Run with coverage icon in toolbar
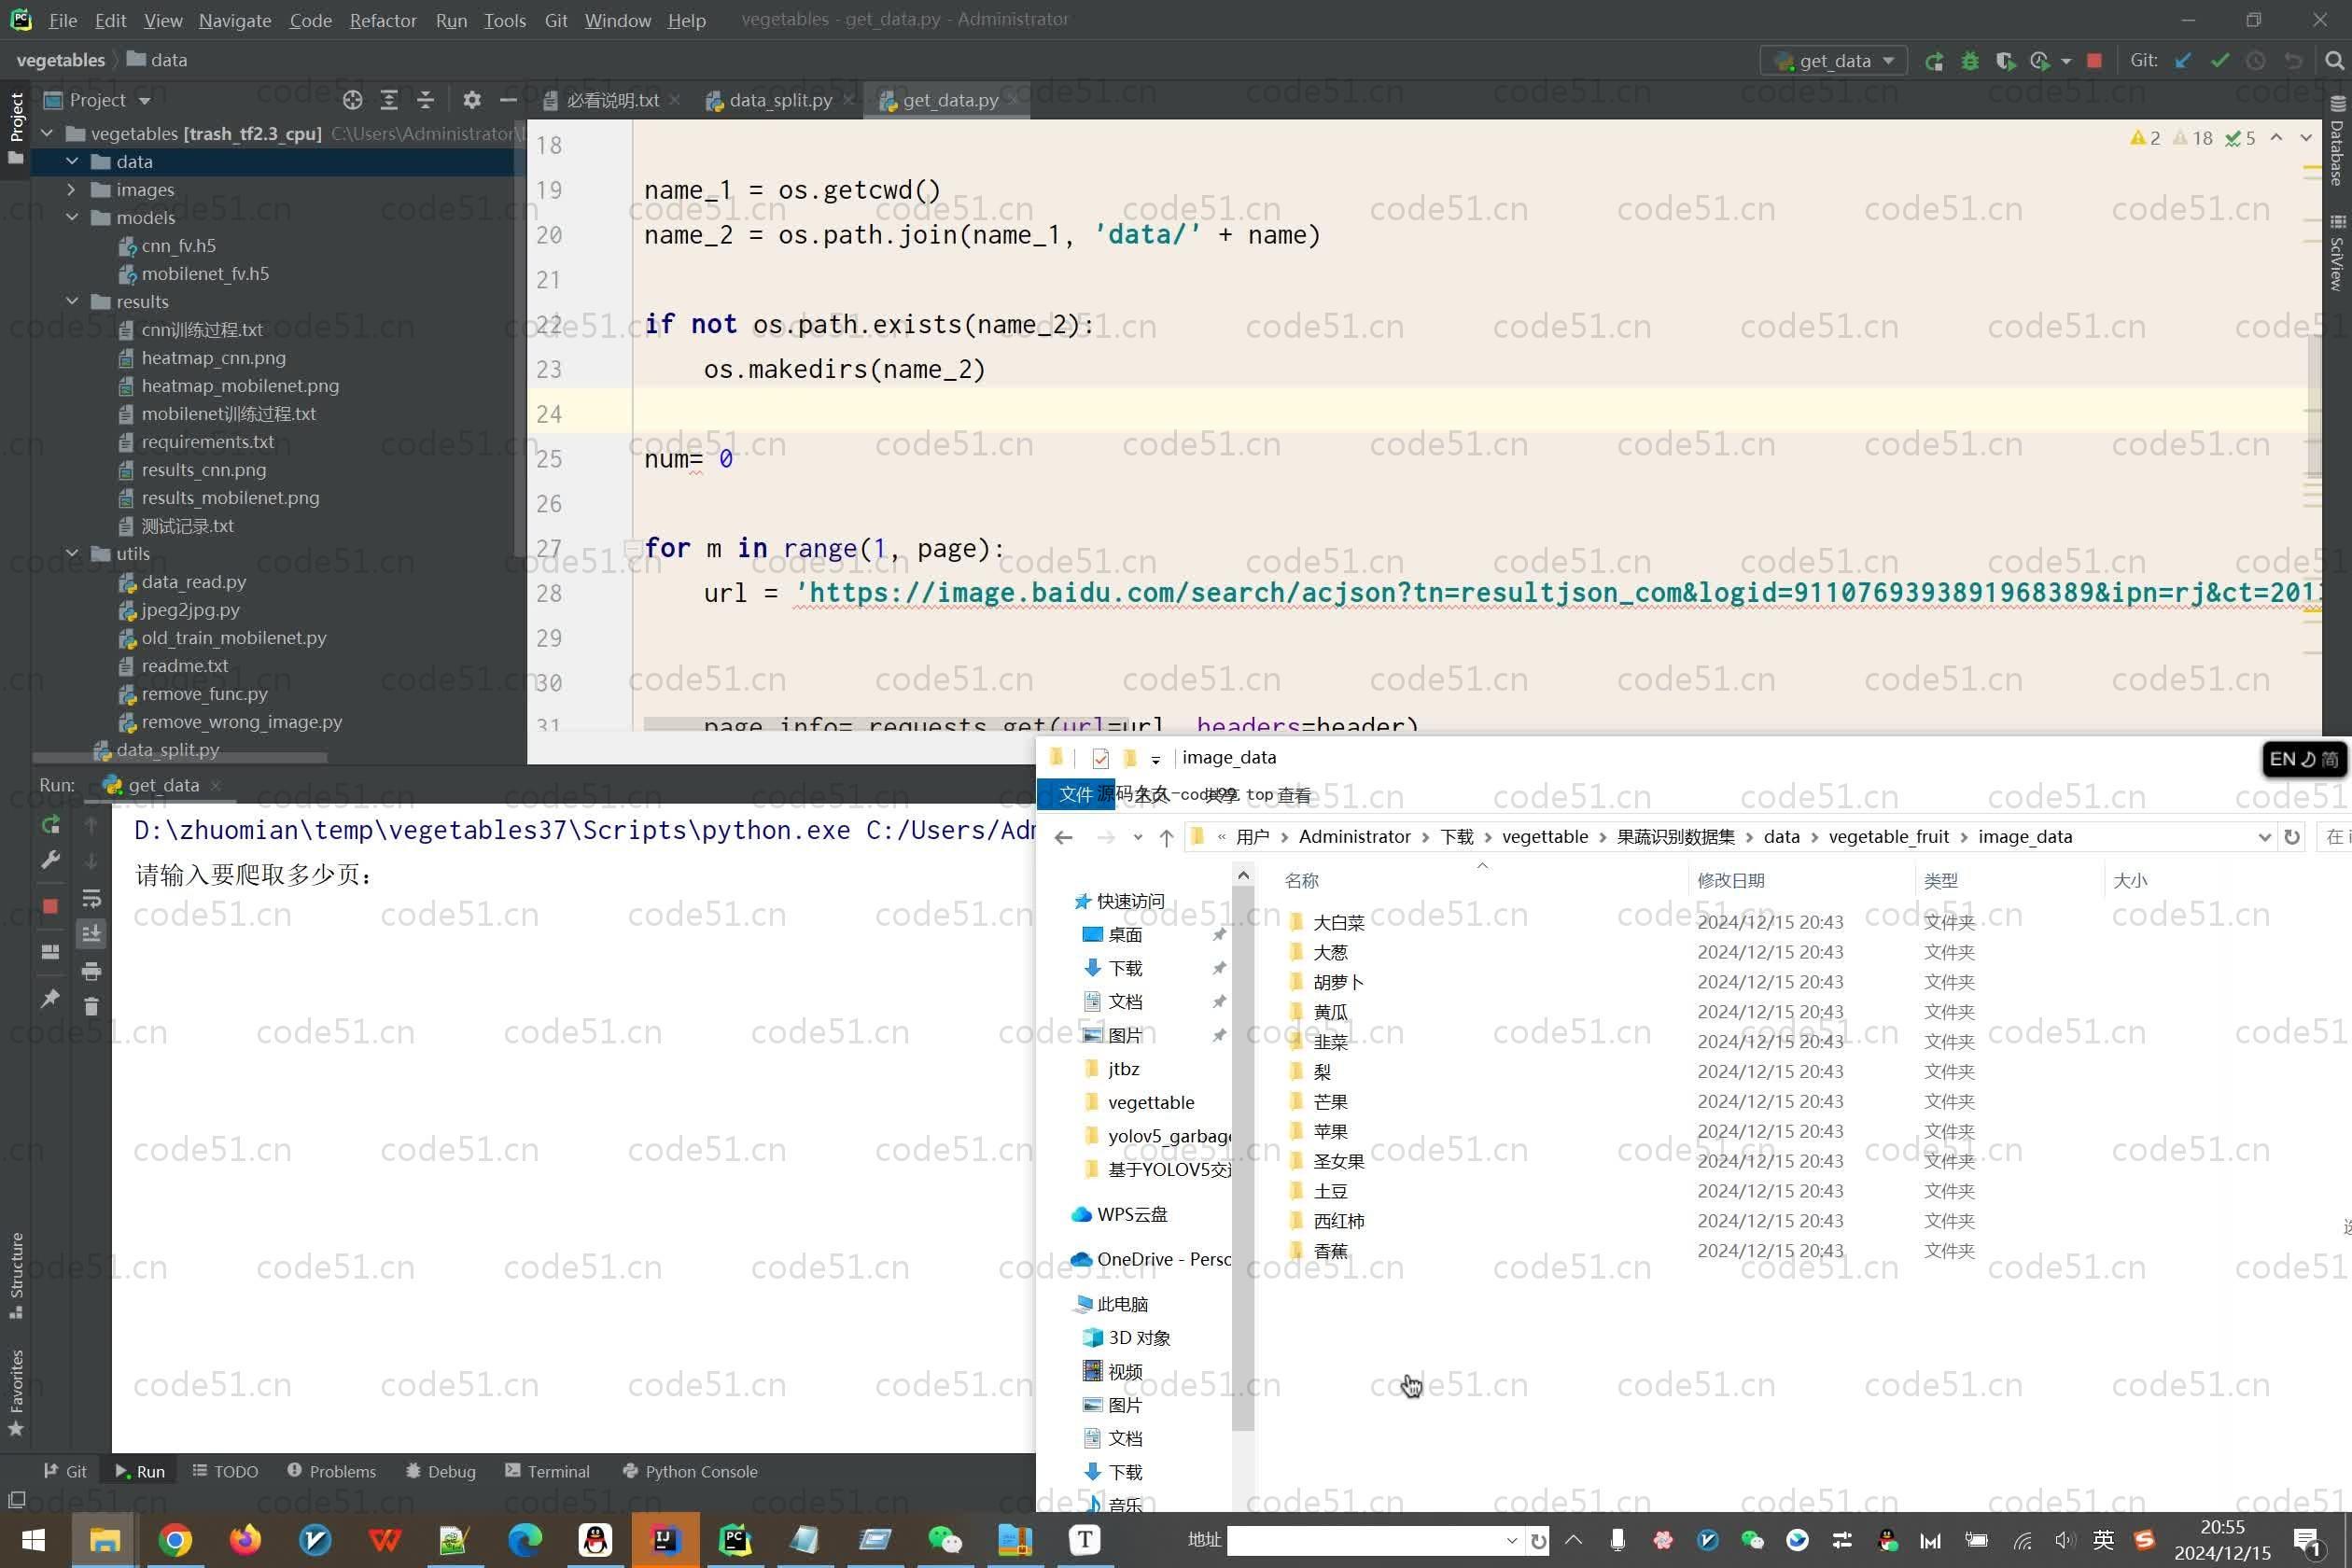Viewport: 2352px width, 1568px height. coord(2005,61)
